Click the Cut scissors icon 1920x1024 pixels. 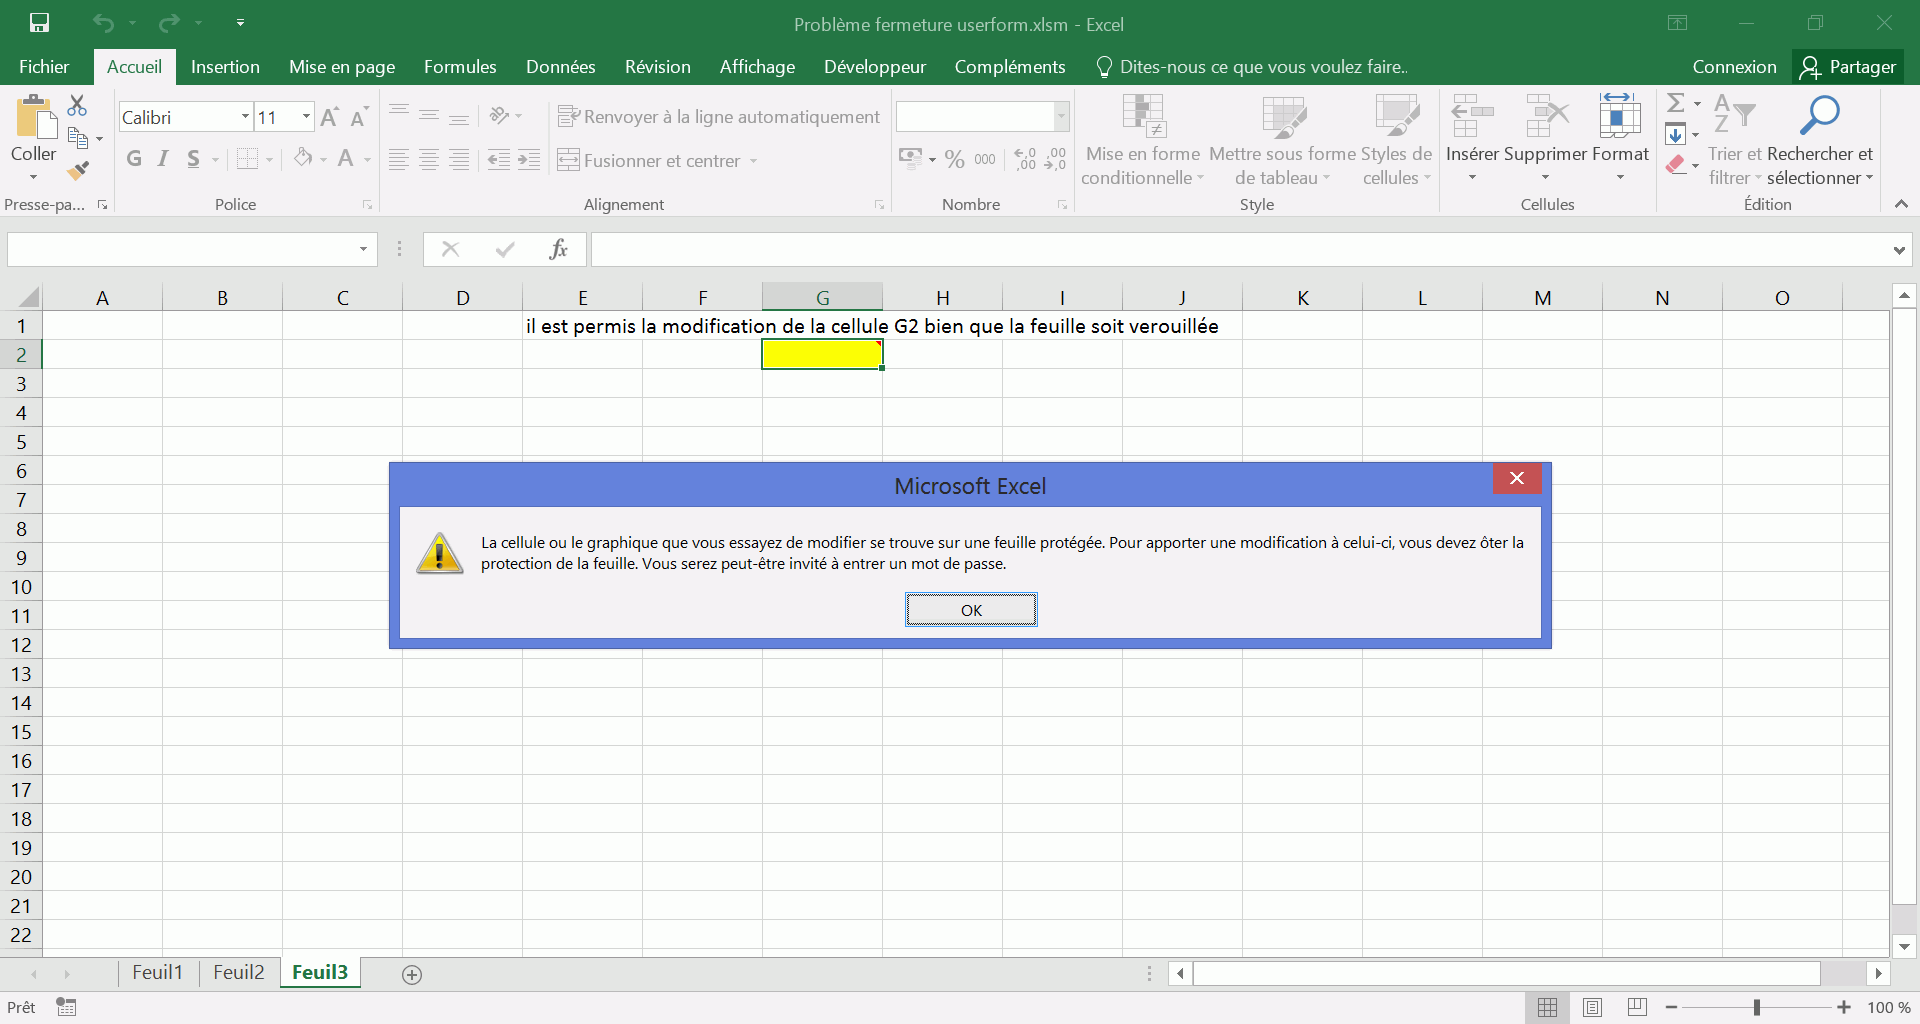pyautogui.click(x=77, y=105)
